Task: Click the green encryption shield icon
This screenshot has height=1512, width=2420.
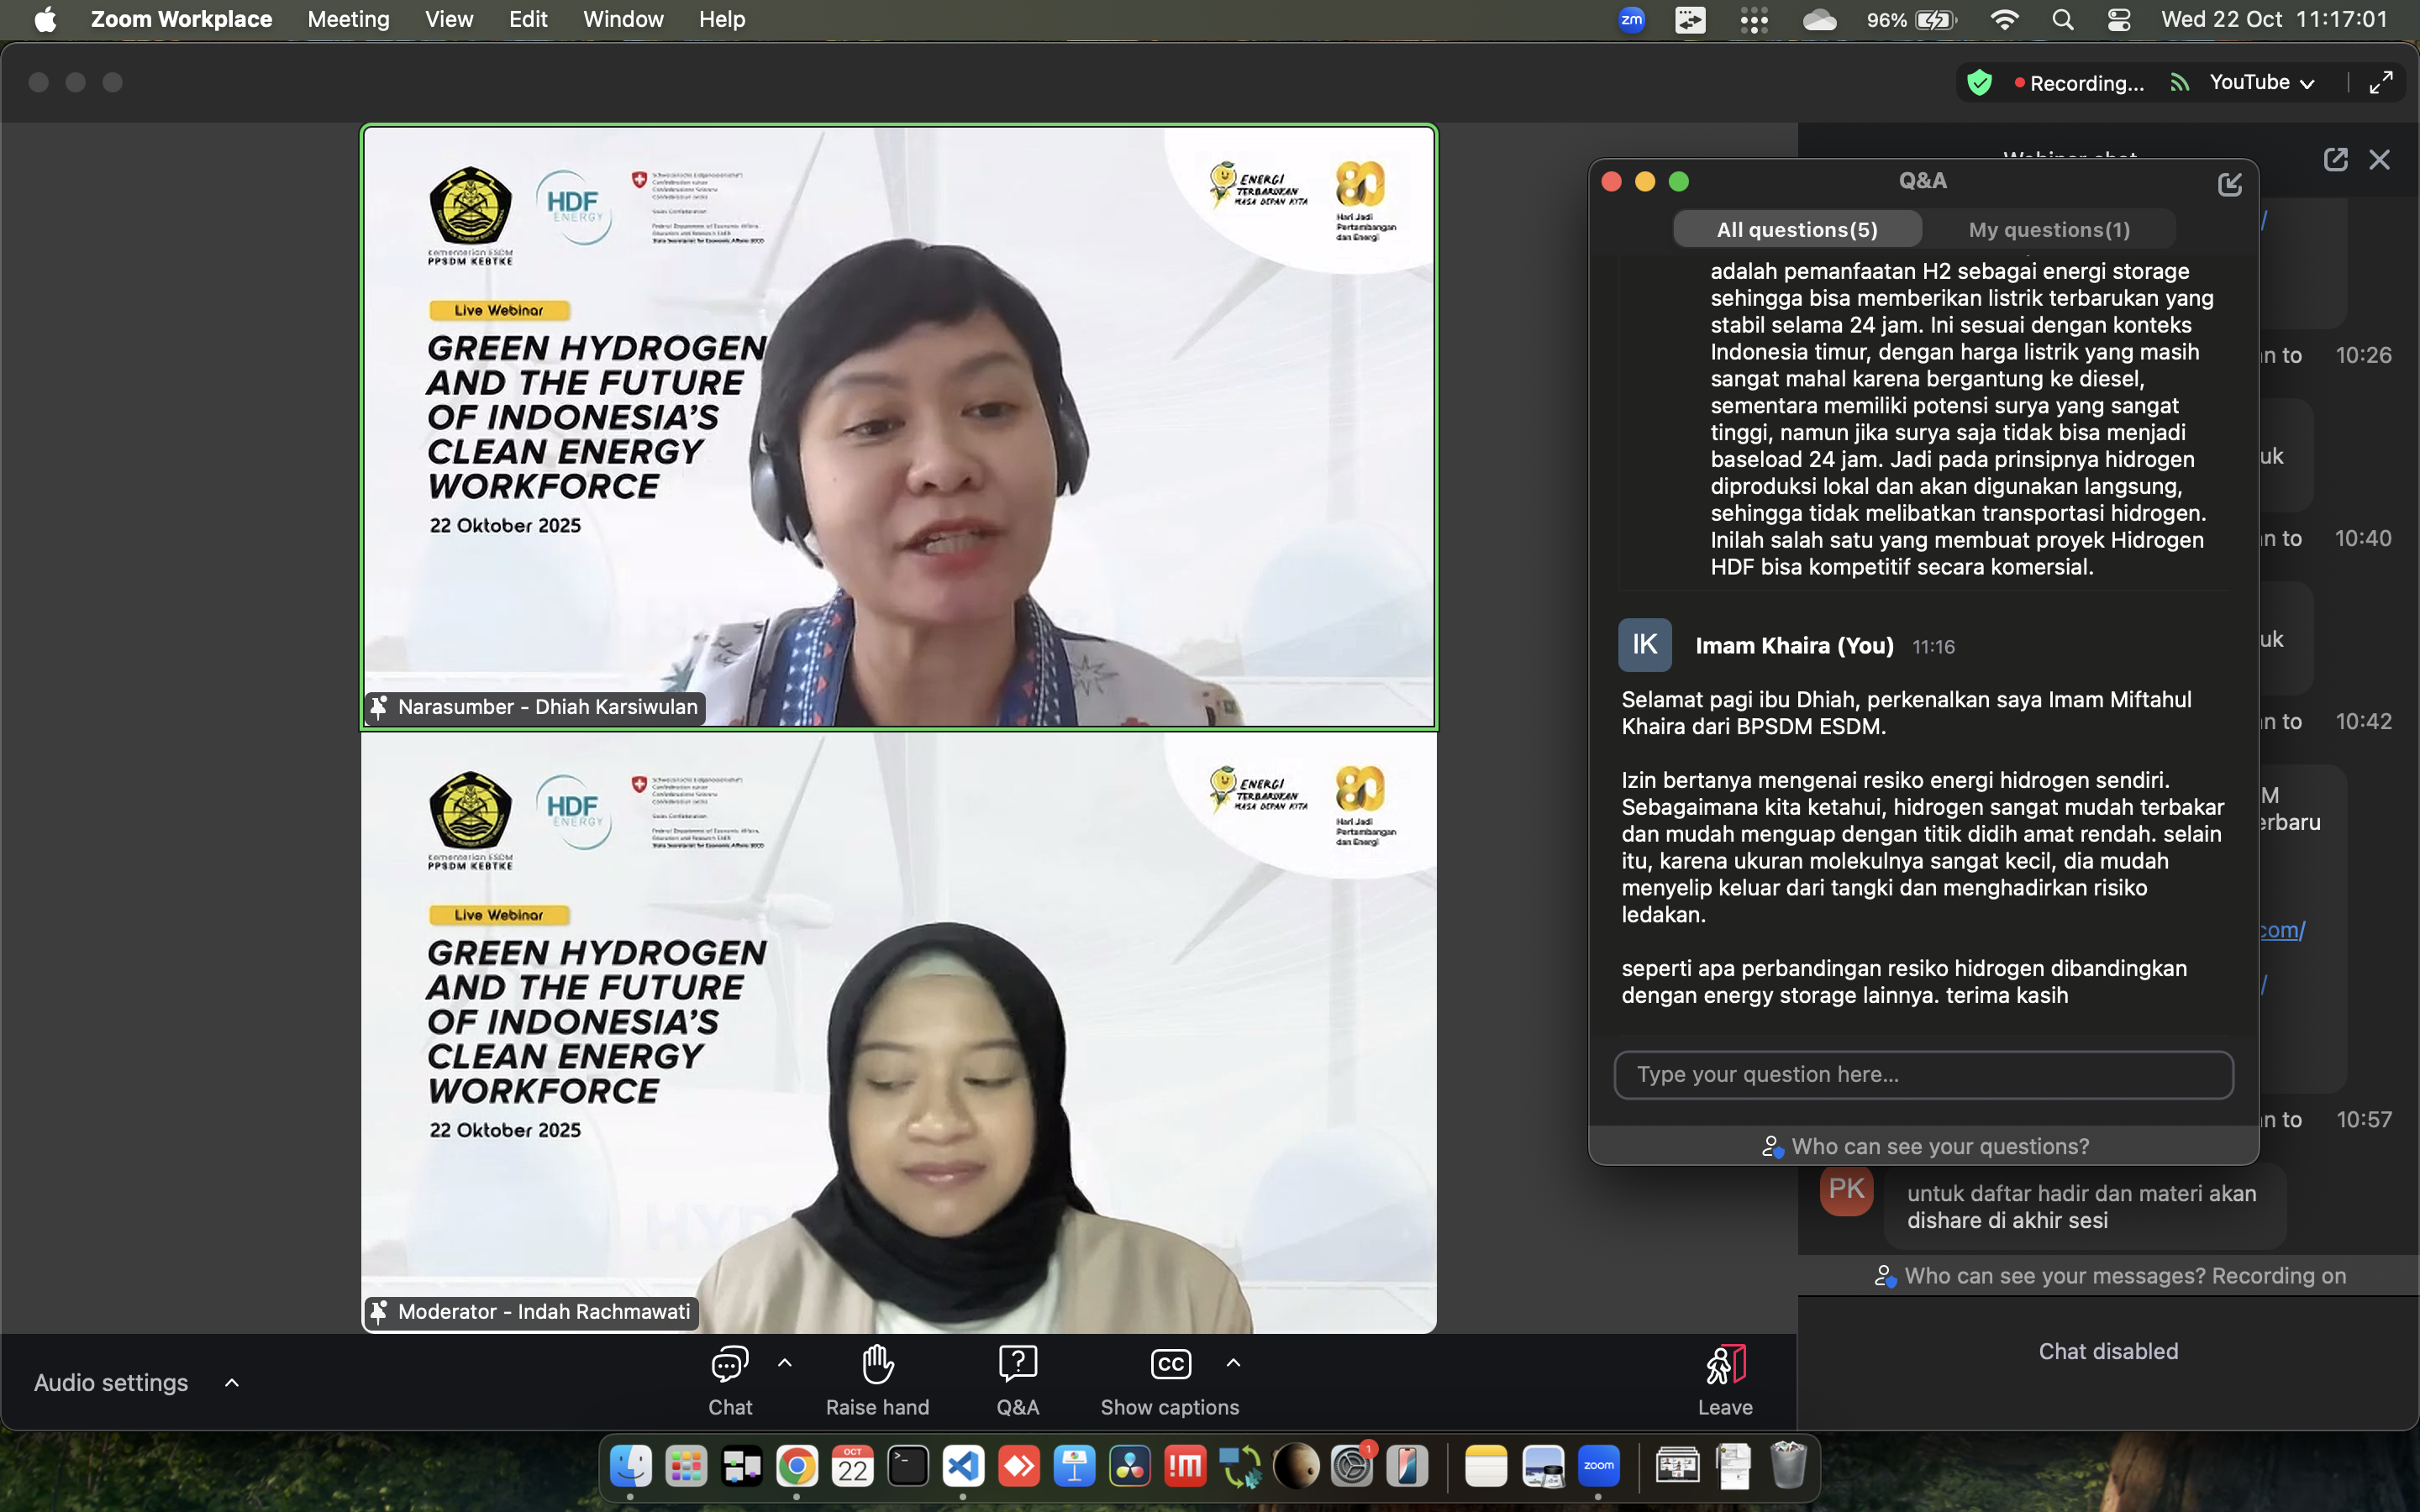Action: (x=1979, y=83)
